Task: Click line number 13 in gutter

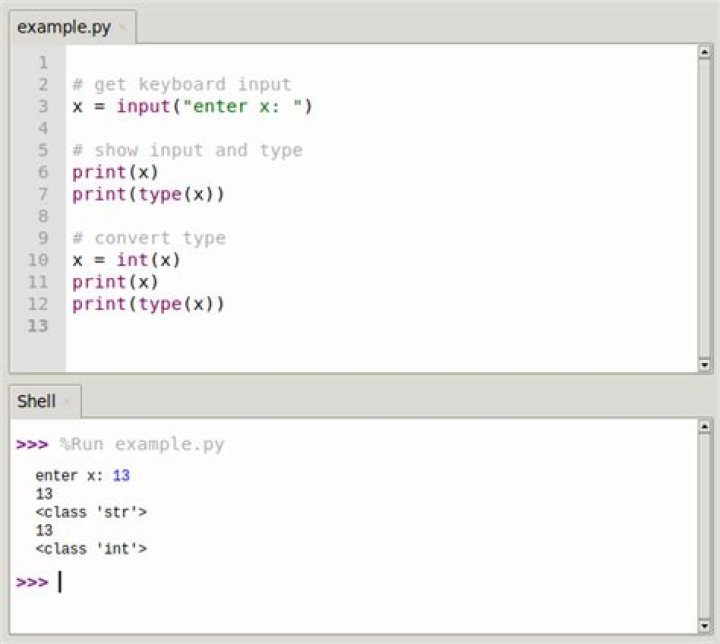Action: tap(38, 326)
